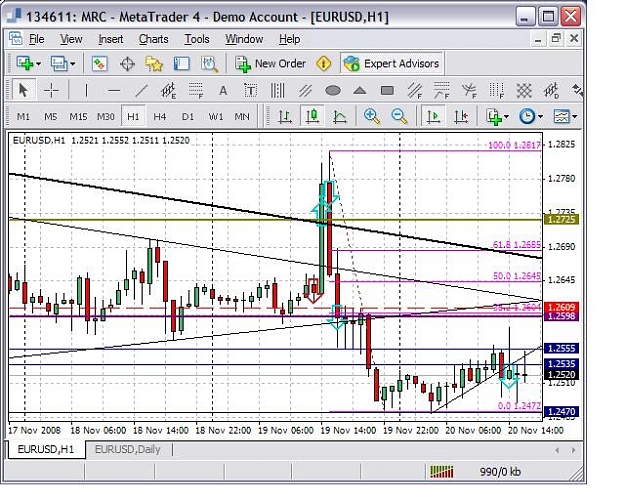Image resolution: width=625 pixels, height=500 pixels.
Task: Open the Periods clock icon
Action: pos(527,117)
